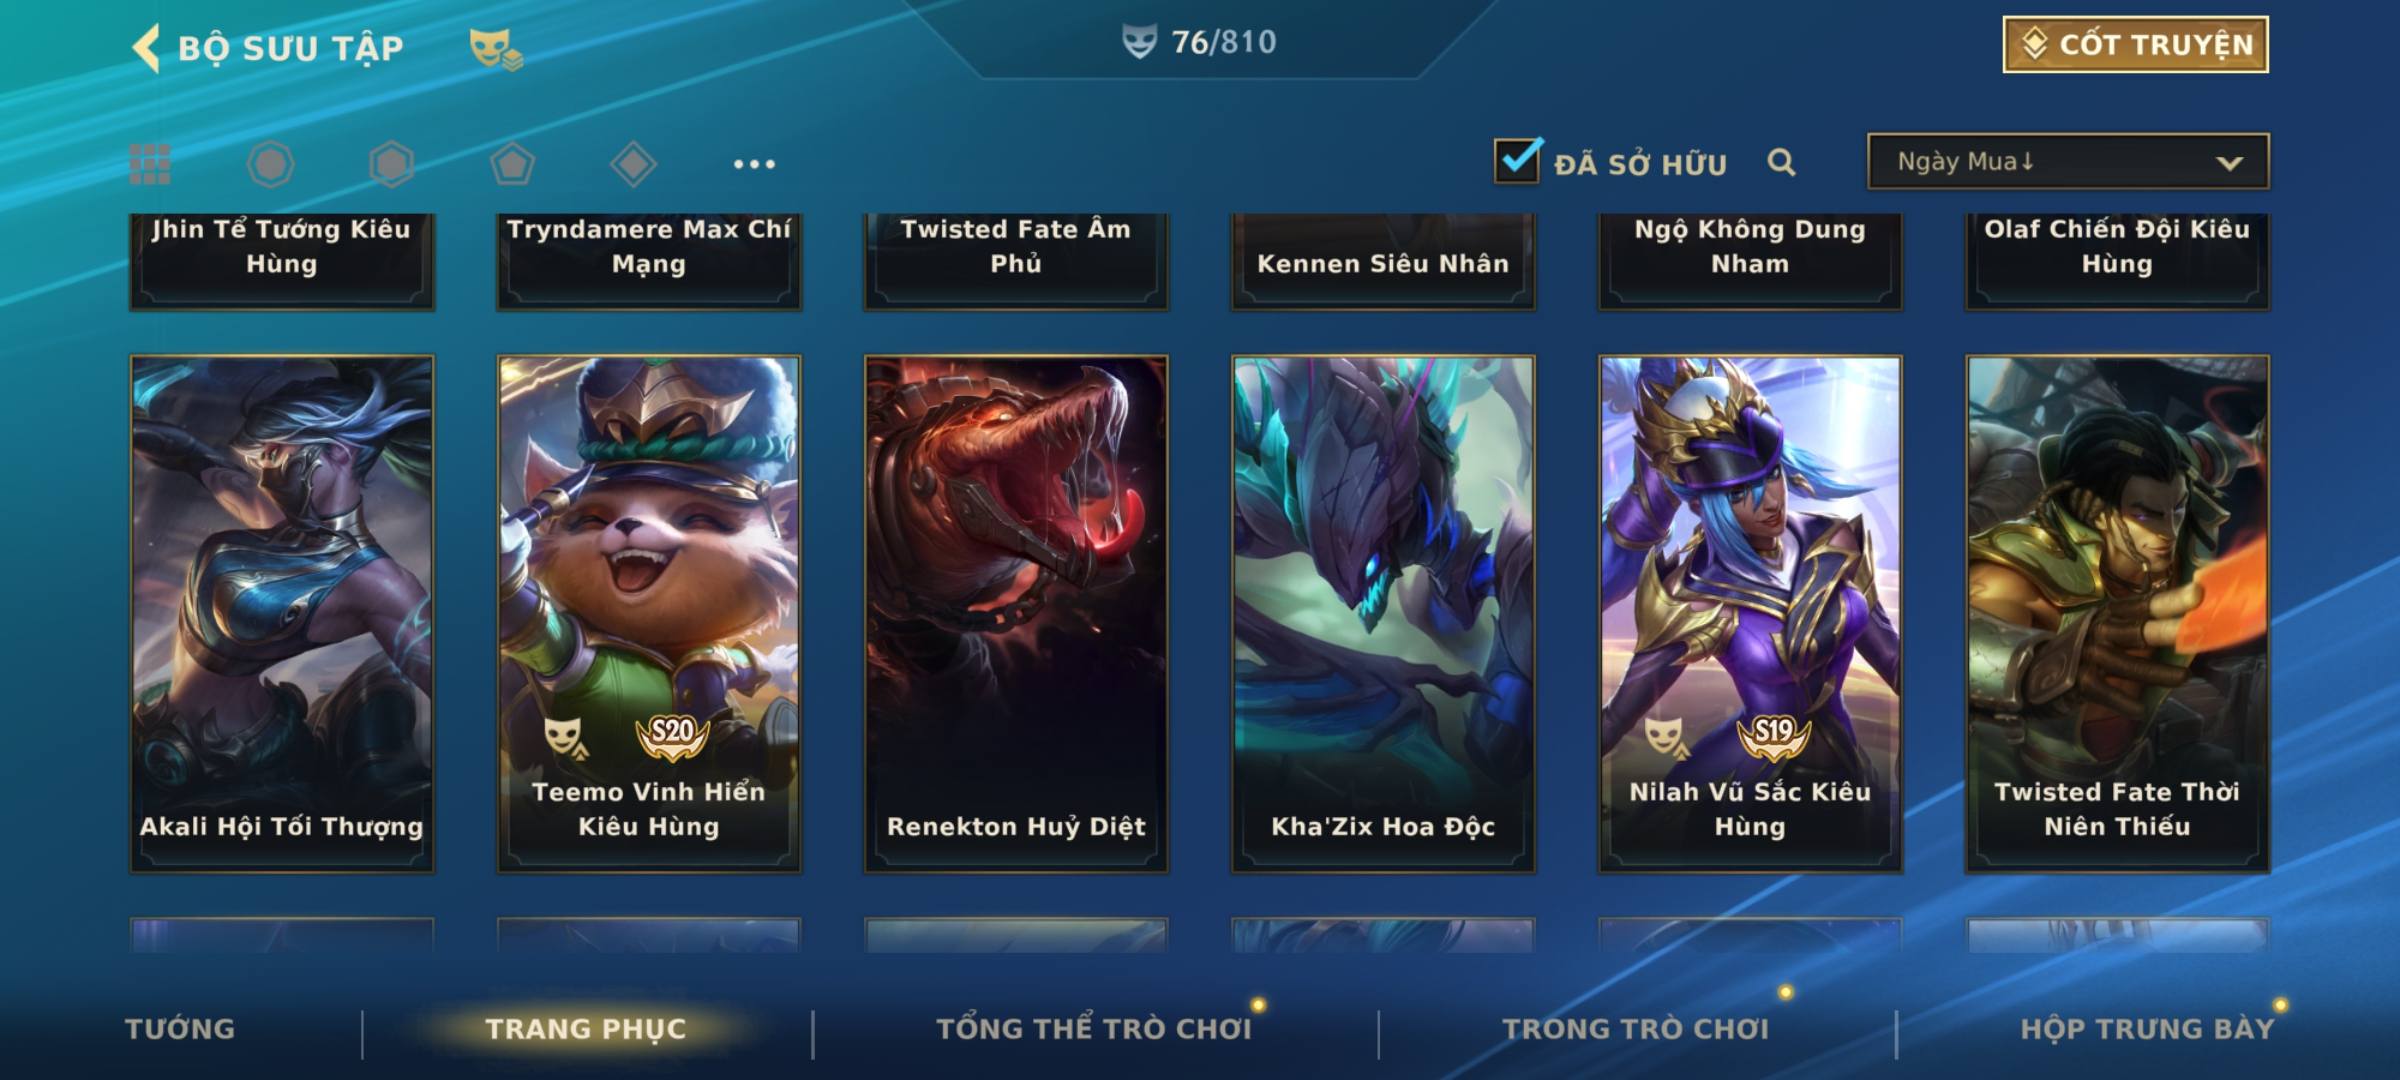Viewport: 2400px width, 1080px height.
Task: Open the skin mask shop icon
Action: pyautogui.click(x=496, y=48)
